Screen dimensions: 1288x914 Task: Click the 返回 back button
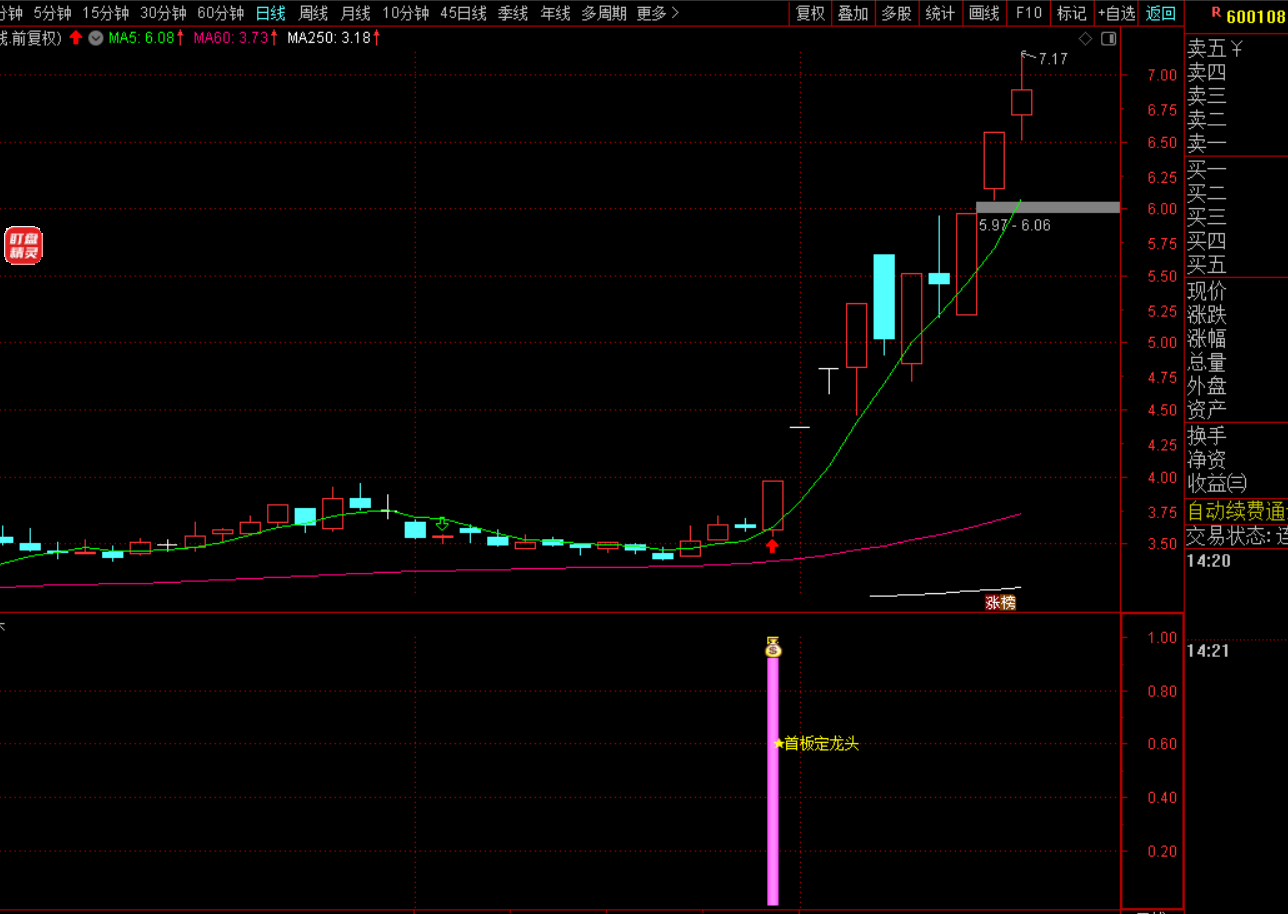click(1161, 13)
